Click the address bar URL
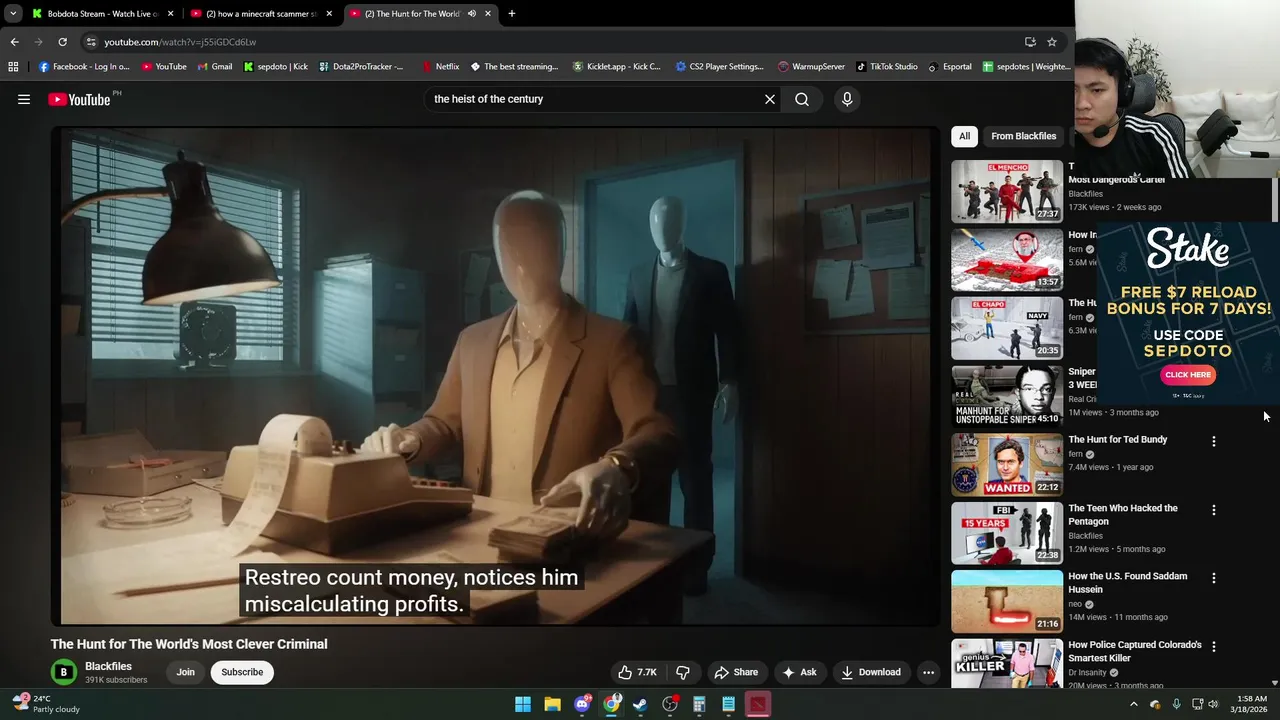Viewport: 1280px width, 720px height. coord(180,42)
